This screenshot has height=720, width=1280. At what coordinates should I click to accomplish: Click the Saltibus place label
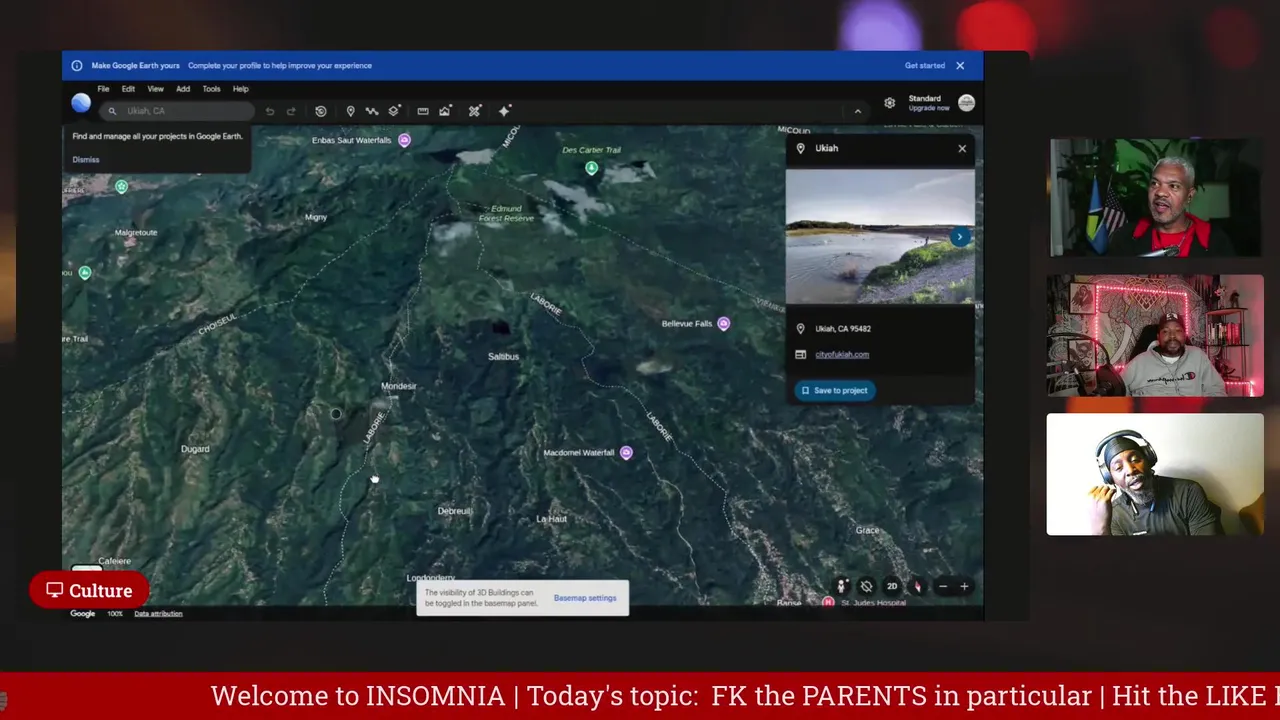[503, 357]
